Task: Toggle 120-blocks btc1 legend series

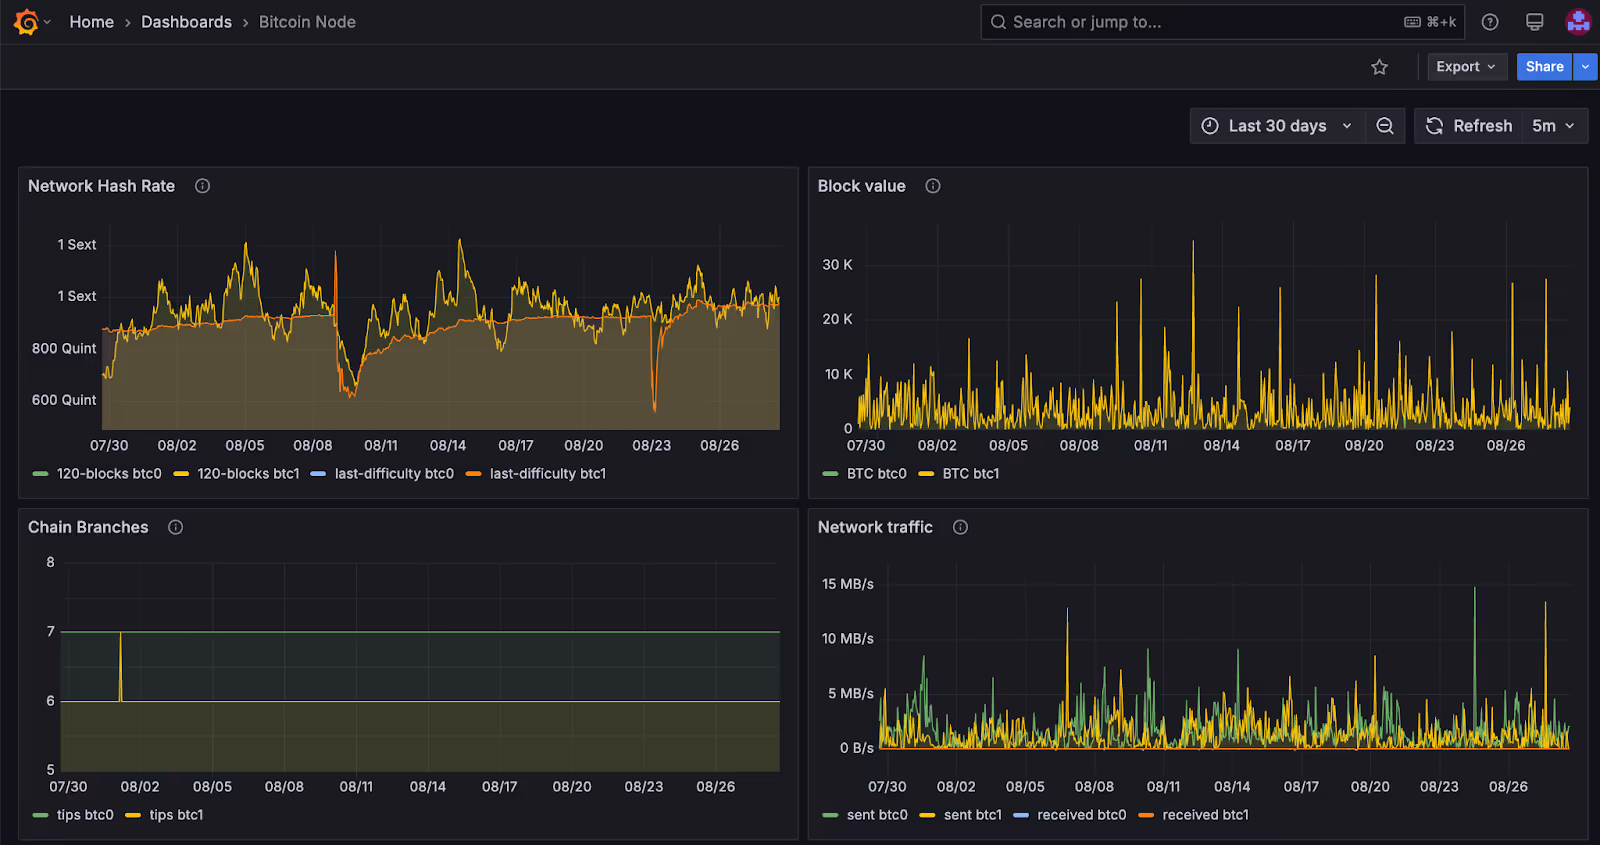Action: click(x=248, y=474)
